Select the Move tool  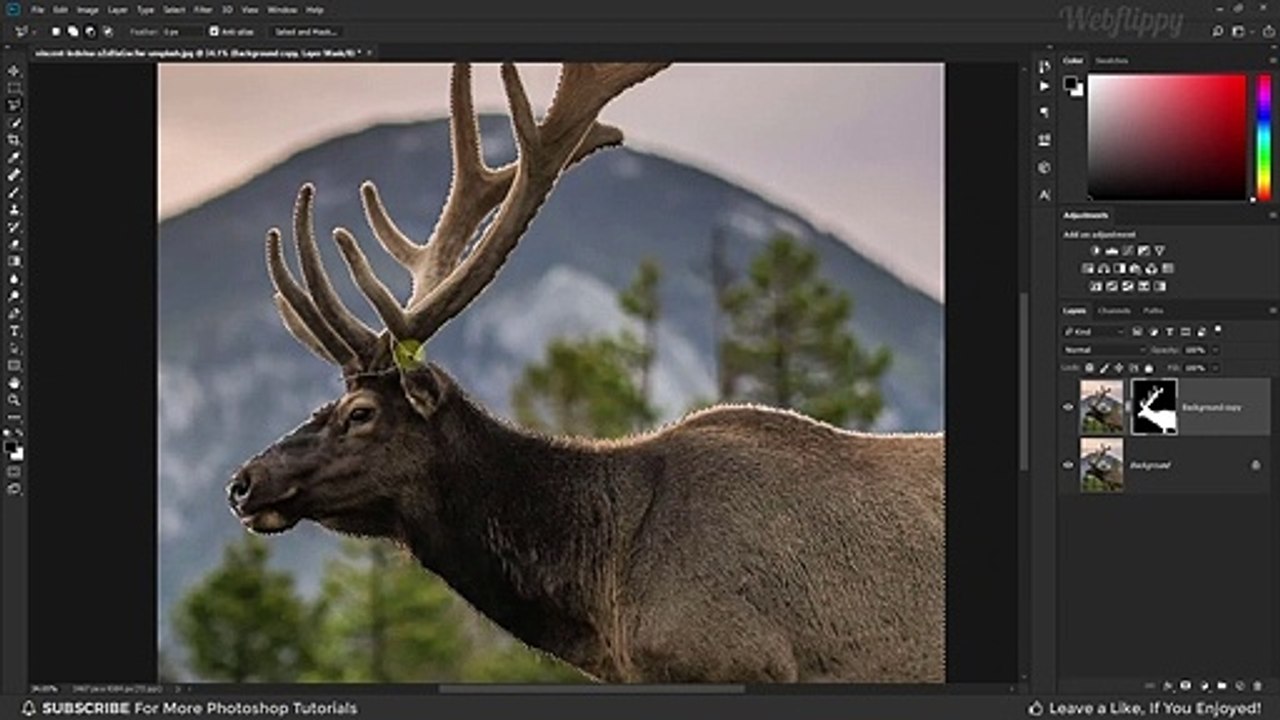tap(14, 71)
